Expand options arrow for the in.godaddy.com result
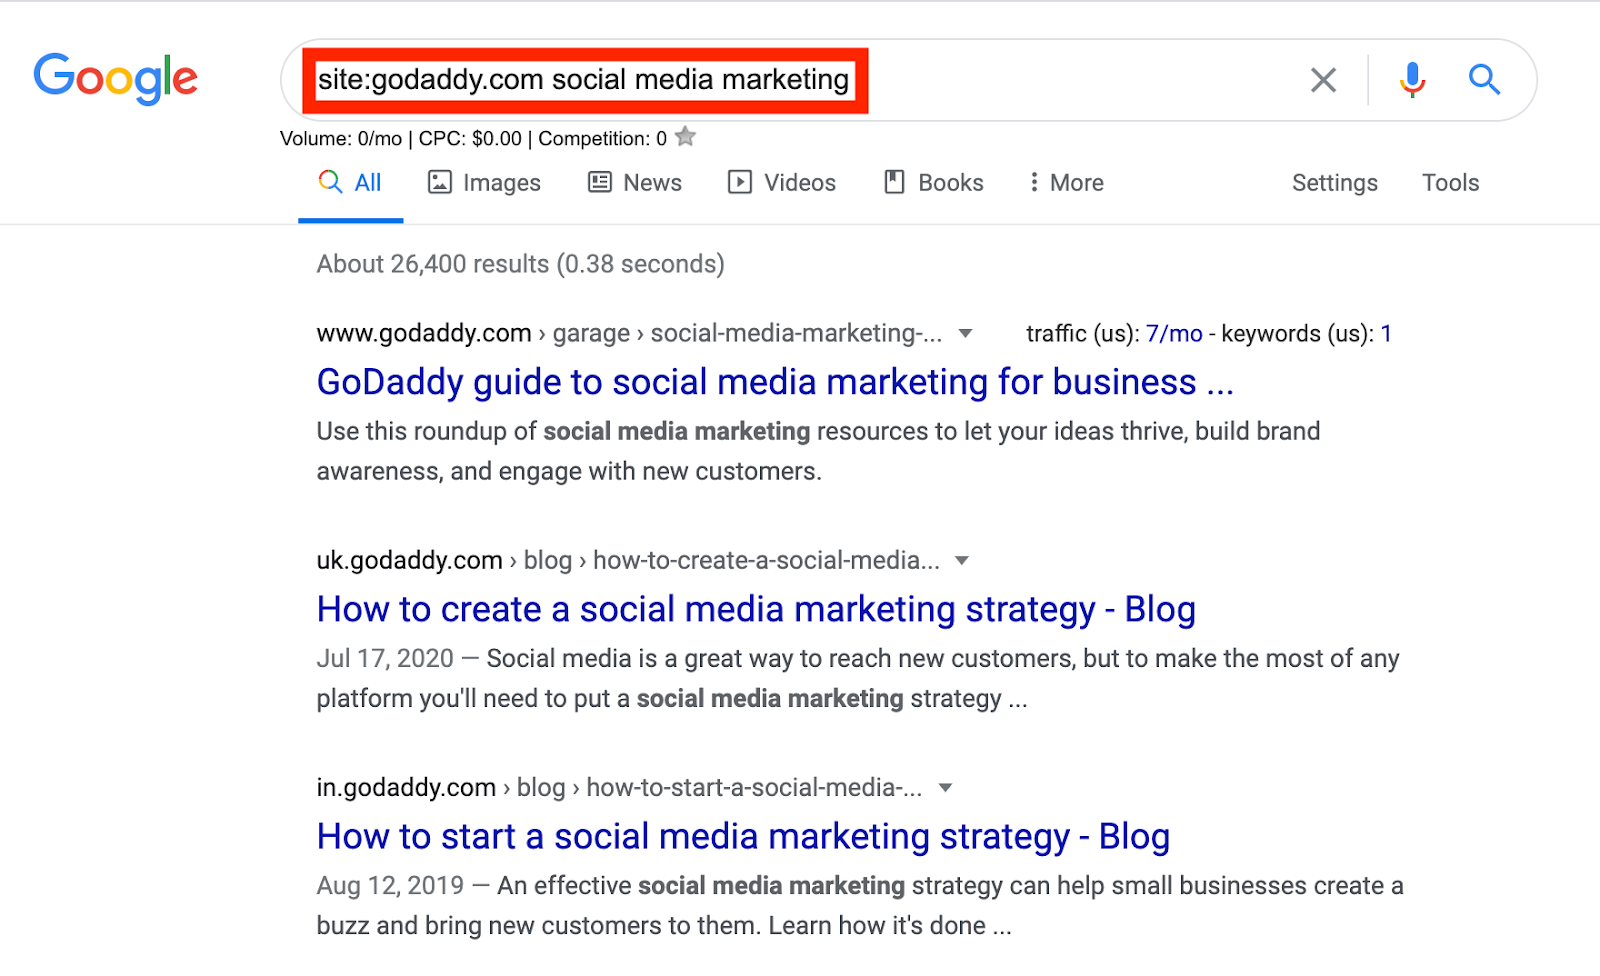1600x976 pixels. click(944, 788)
